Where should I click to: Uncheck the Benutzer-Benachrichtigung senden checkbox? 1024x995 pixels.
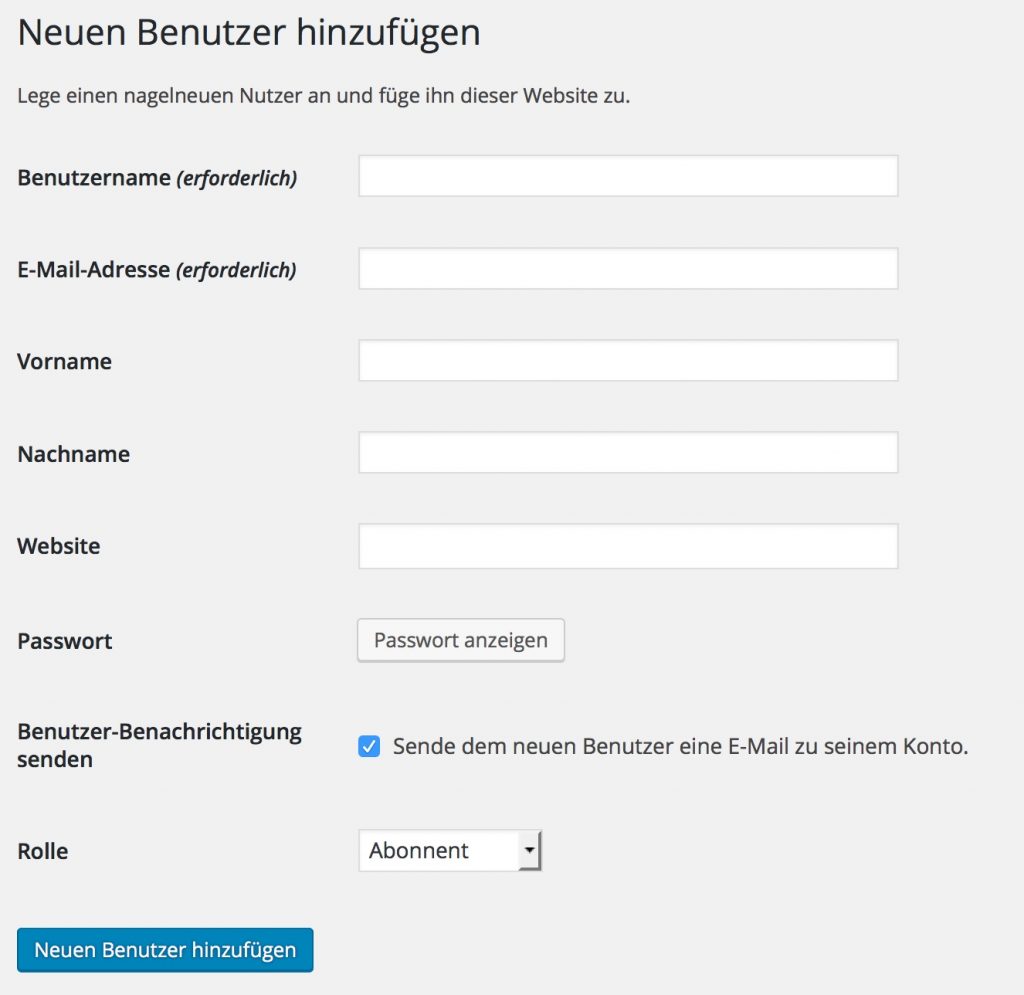(x=368, y=745)
